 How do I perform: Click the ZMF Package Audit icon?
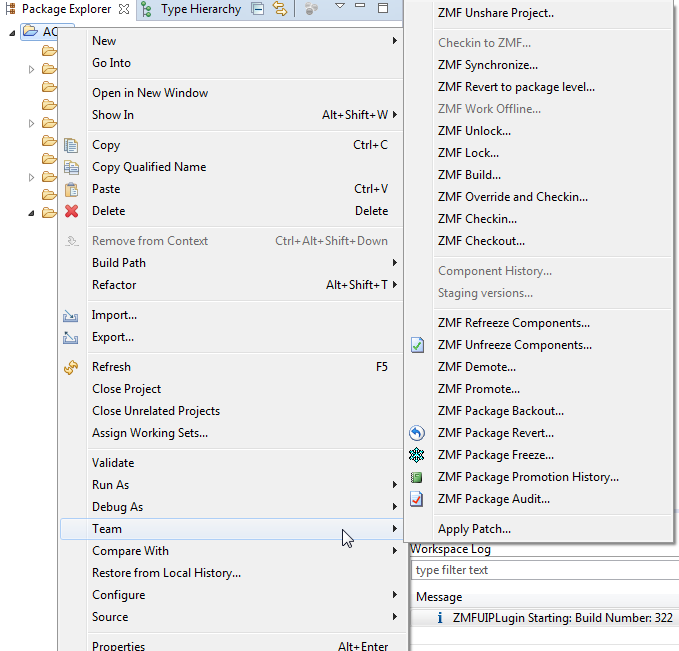coord(416,499)
